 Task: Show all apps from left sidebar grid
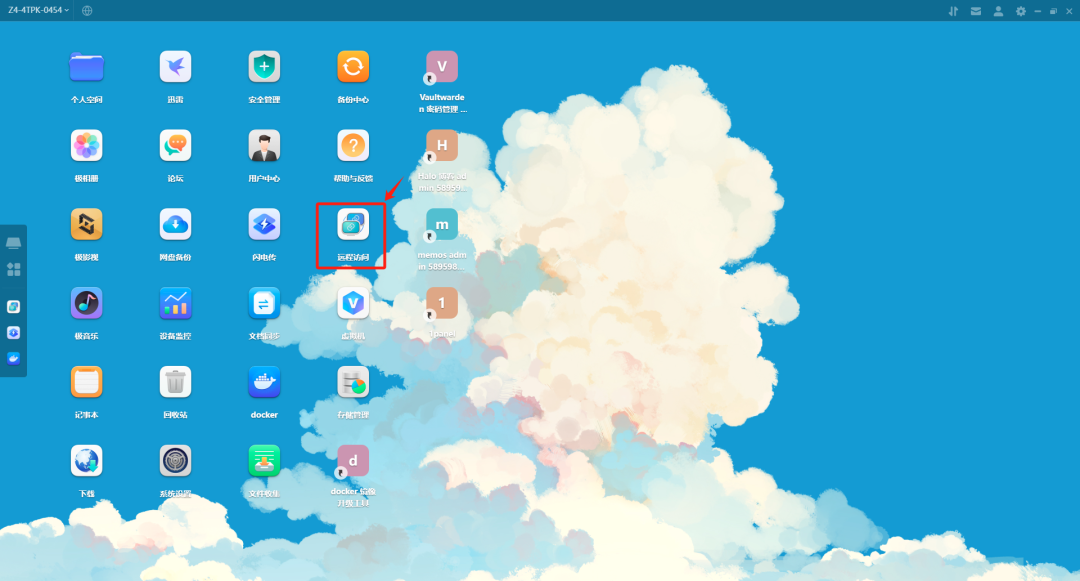[14, 268]
